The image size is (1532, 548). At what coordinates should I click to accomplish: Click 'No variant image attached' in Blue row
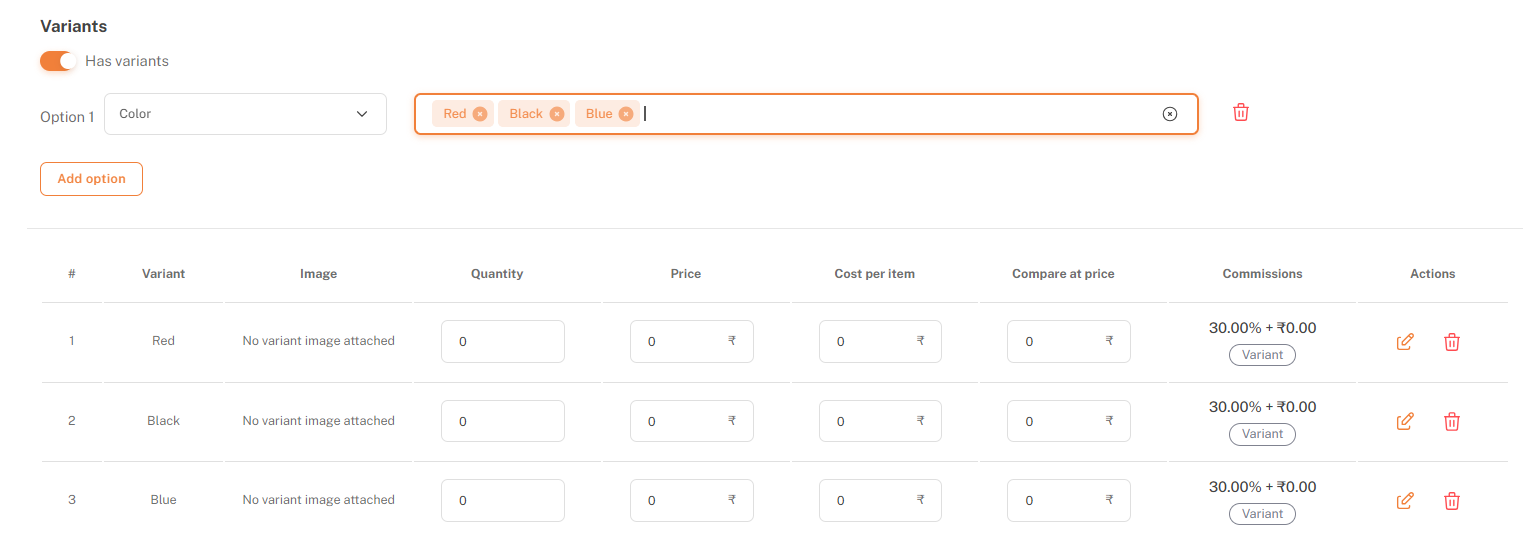(319, 500)
